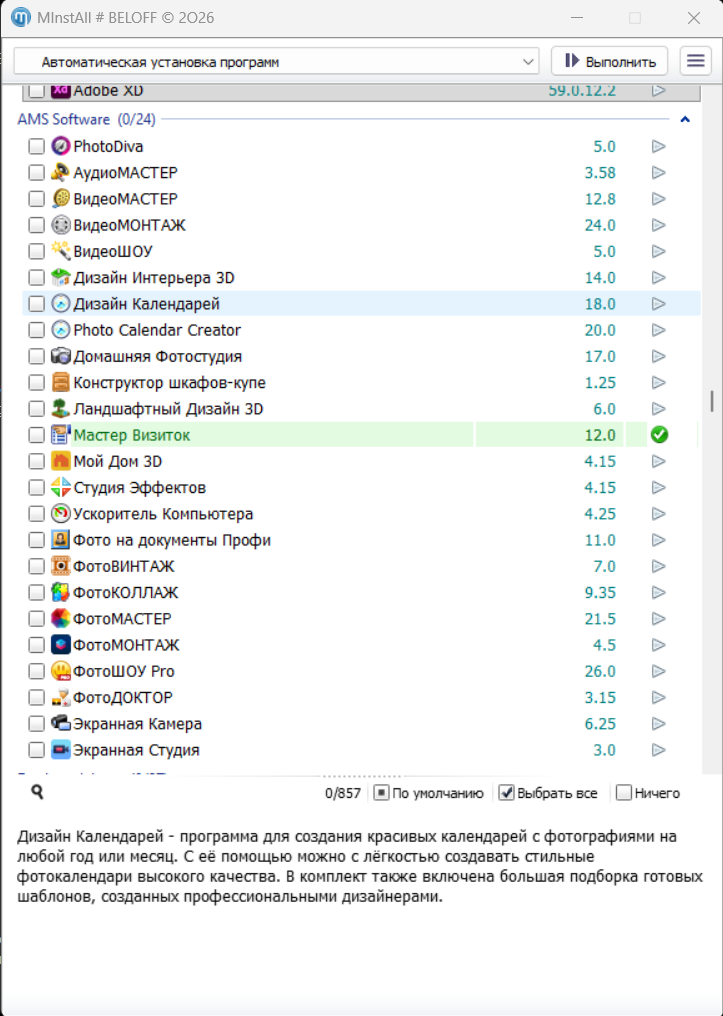Select the Ускоритель Компьютера row

tap(362, 514)
